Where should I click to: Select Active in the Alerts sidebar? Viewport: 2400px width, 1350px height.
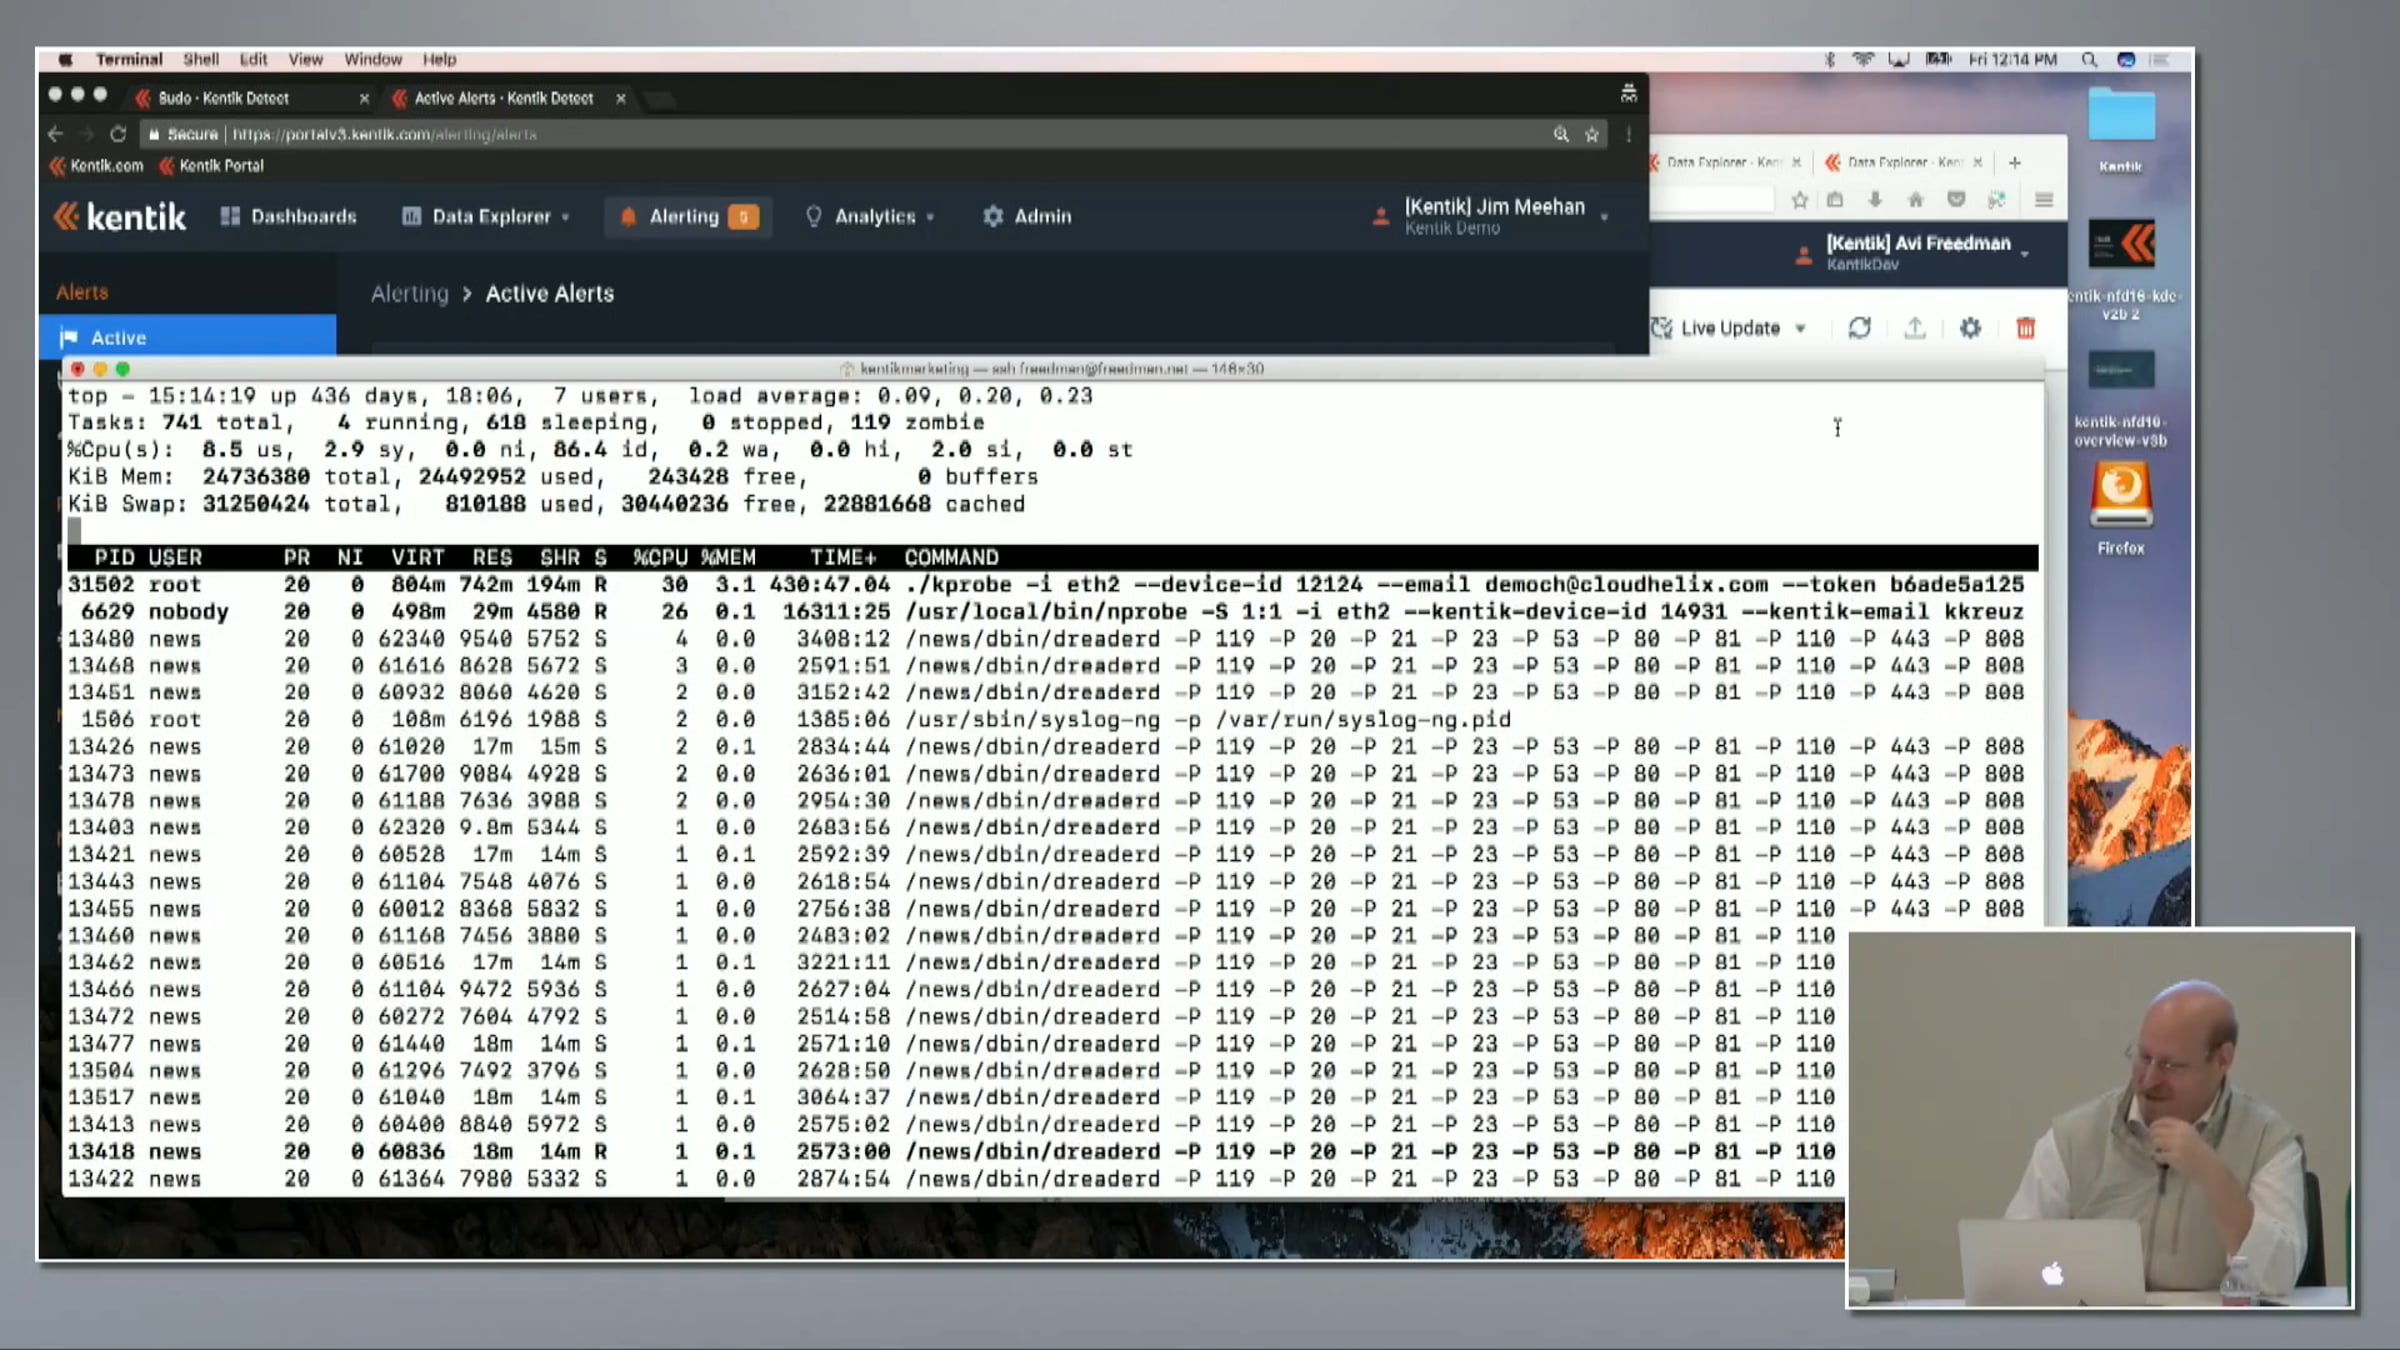coord(187,337)
